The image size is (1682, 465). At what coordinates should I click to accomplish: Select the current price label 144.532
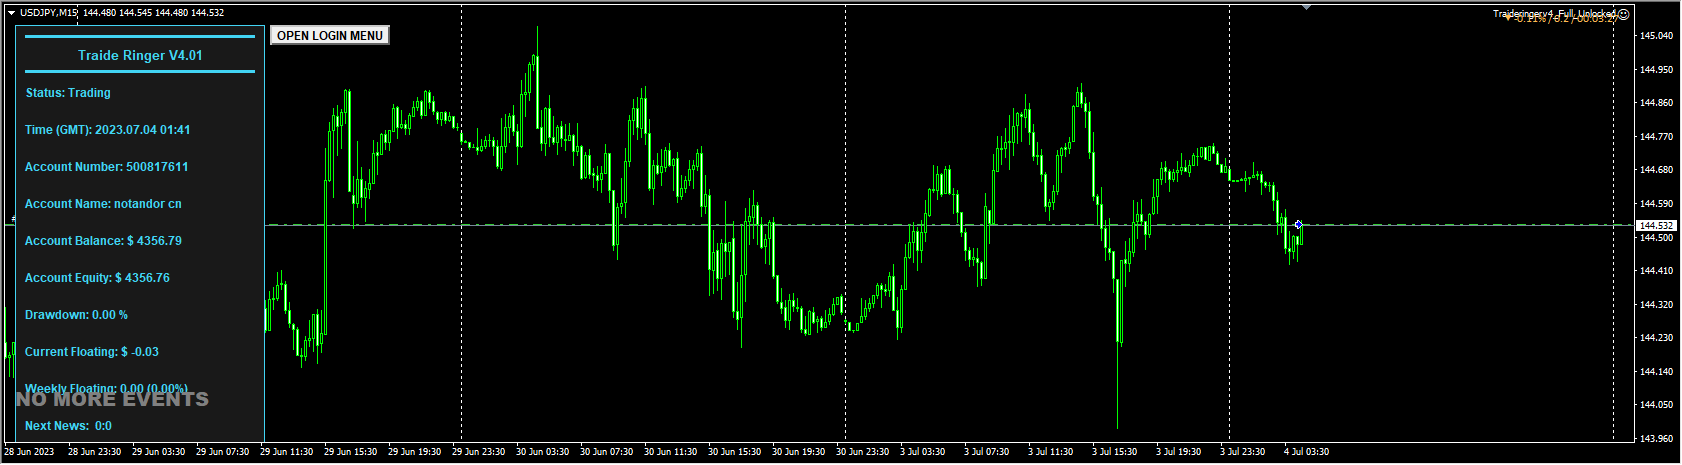click(1657, 226)
